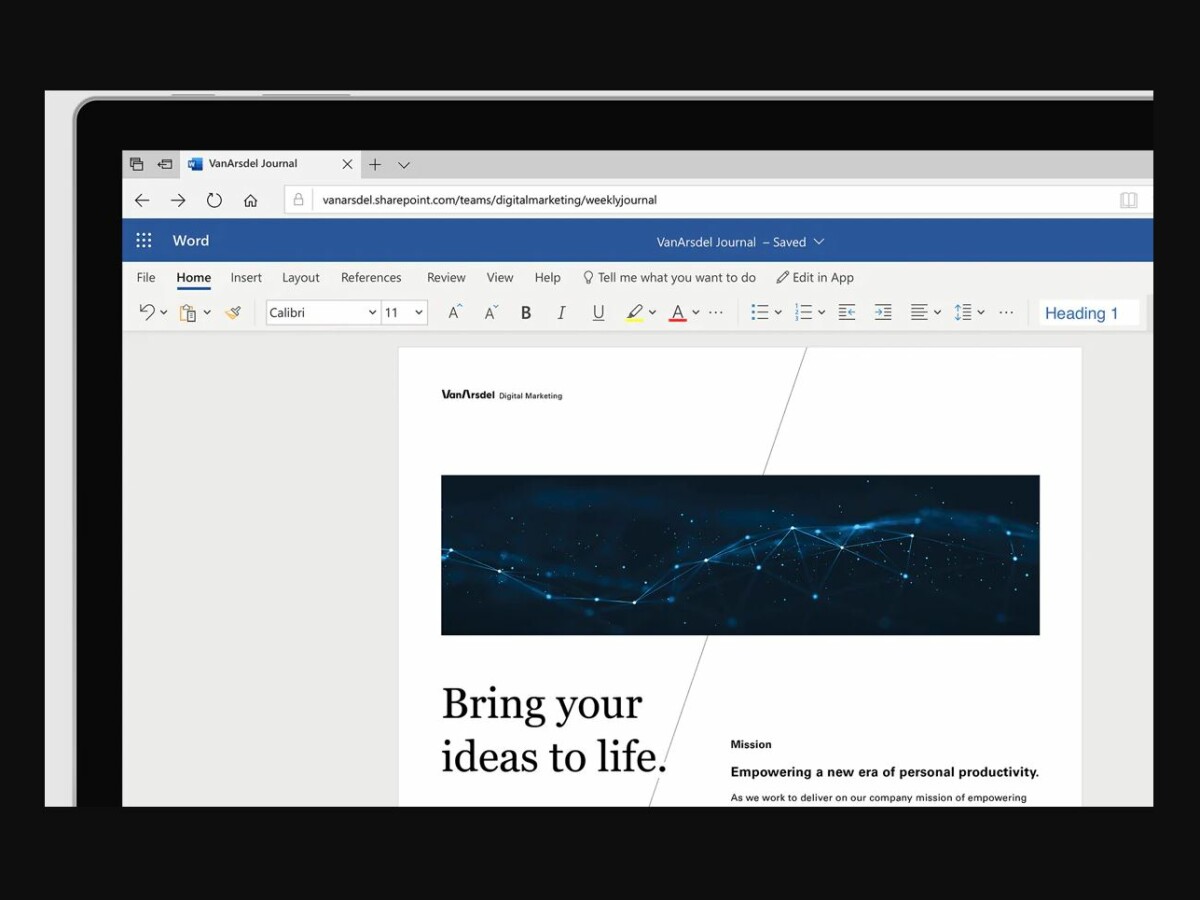This screenshot has height=900, width=1200.
Task: Switch to the References tab
Action: tap(371, 278)
